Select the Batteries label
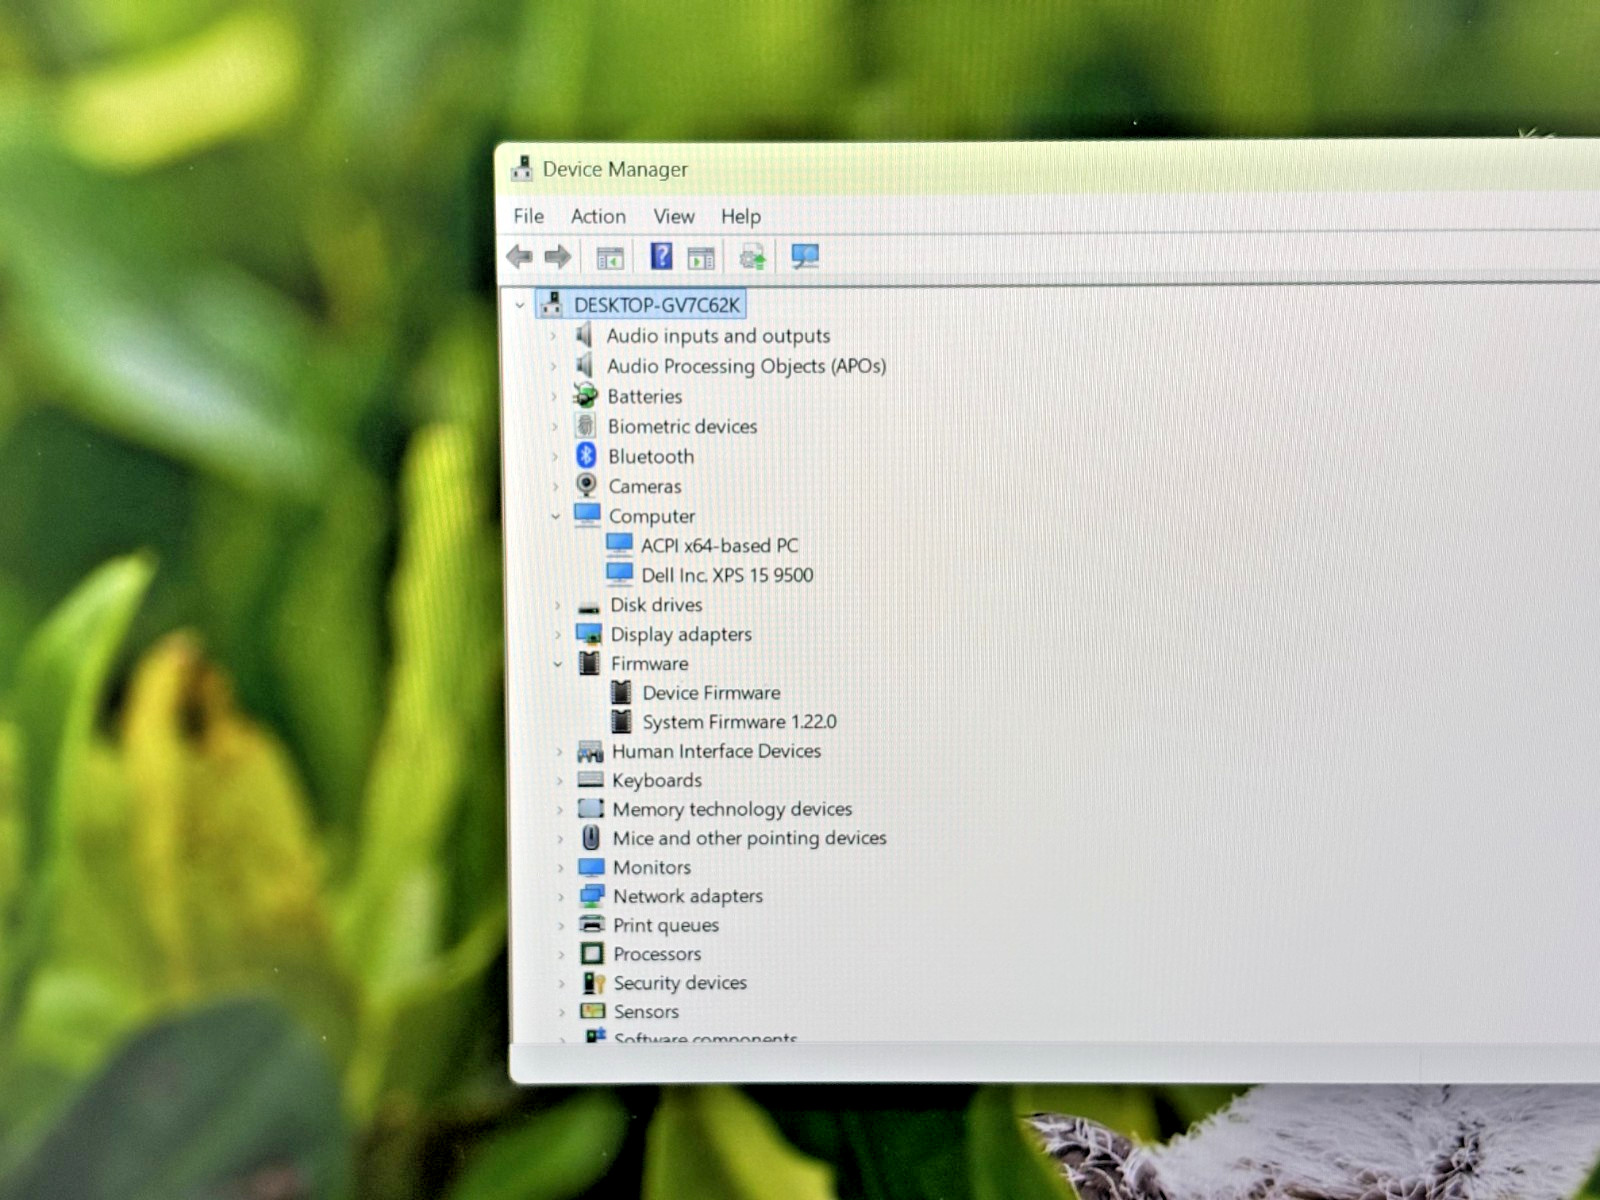The width and height of the screenshot is (1600, 1200). [x=645, y=396]
